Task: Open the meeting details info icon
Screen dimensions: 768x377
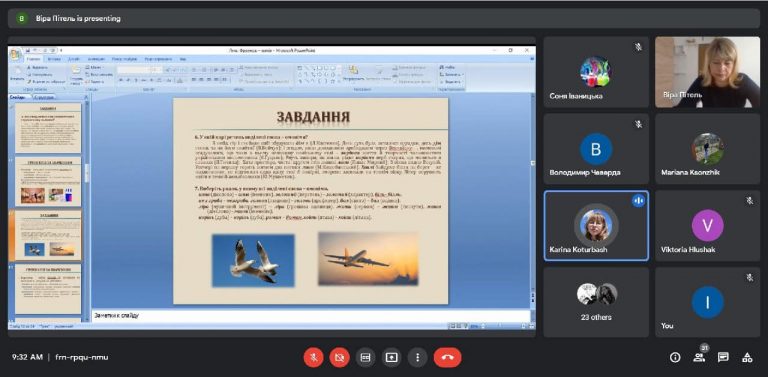Action: pos(675,357)
